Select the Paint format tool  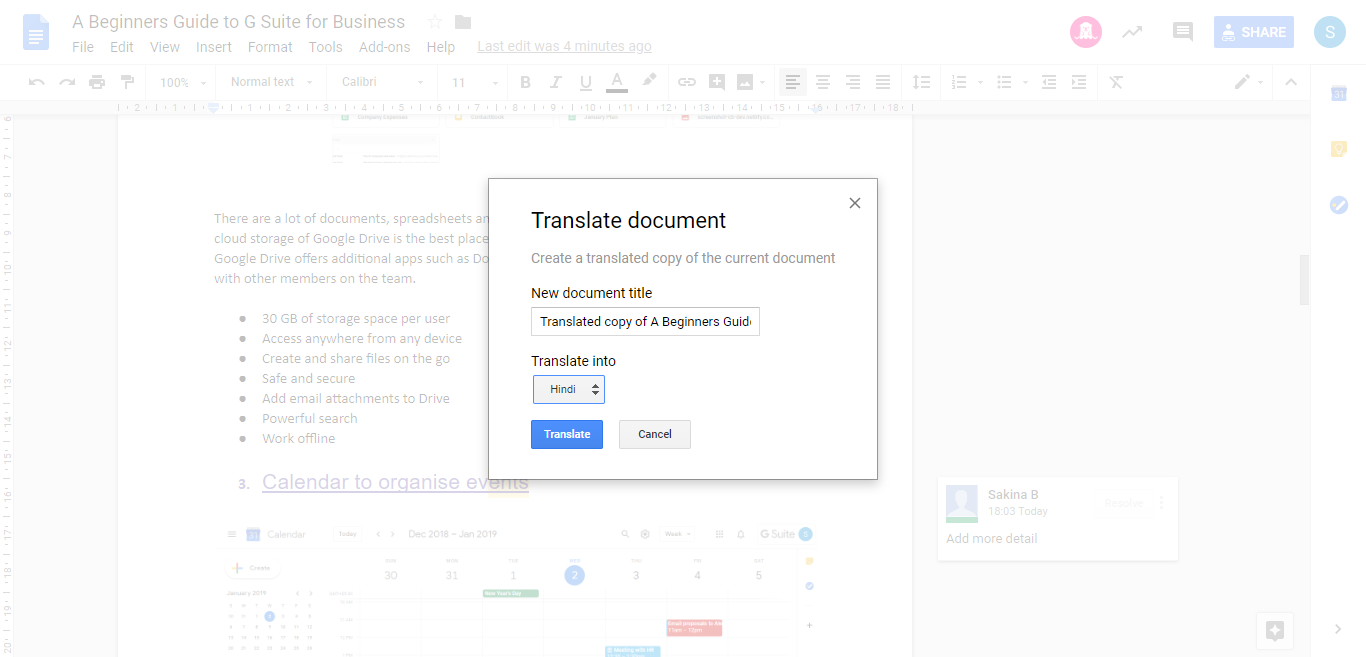[x=127, y=82]
